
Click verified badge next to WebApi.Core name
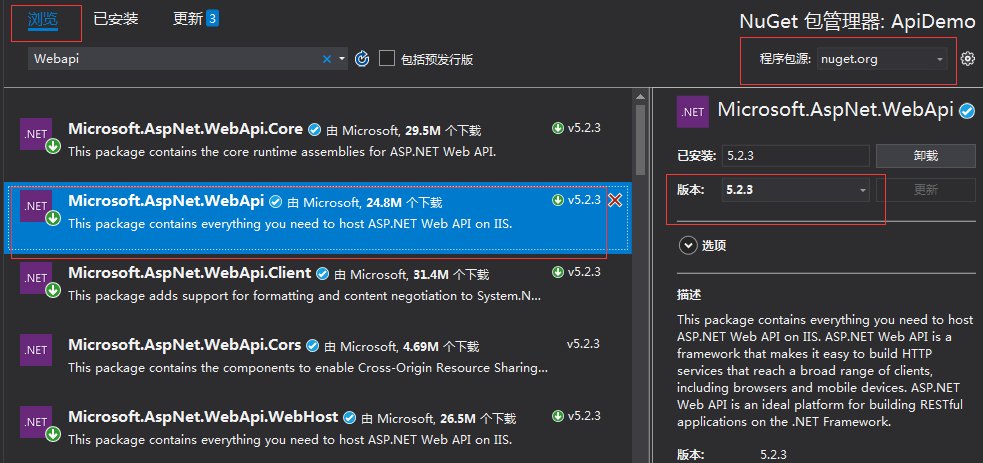click(315, 130)
